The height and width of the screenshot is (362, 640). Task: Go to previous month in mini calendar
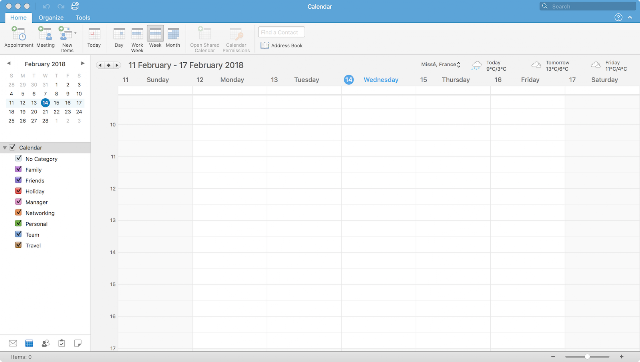pyautogui.click(x=9, y=64)
